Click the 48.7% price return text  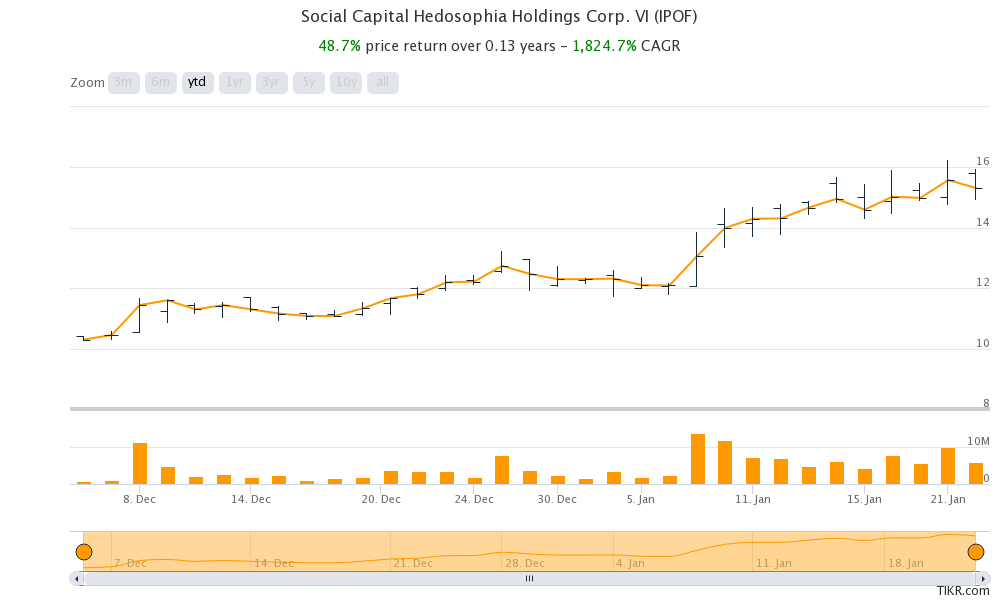tap(339, 45)
